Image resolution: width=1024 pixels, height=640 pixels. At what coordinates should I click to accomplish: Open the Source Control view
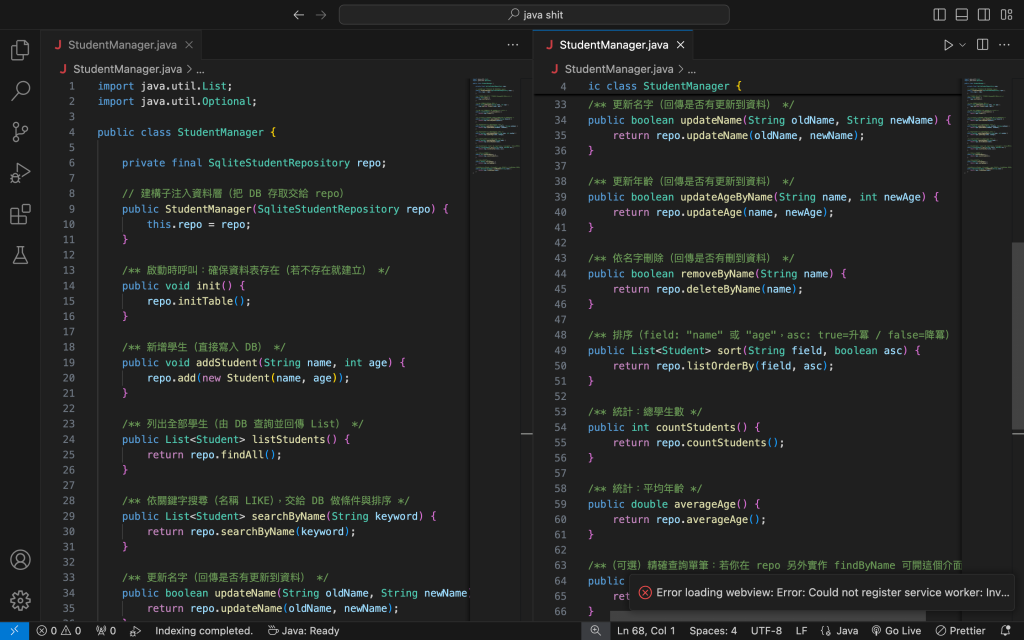tap(20, 132)
